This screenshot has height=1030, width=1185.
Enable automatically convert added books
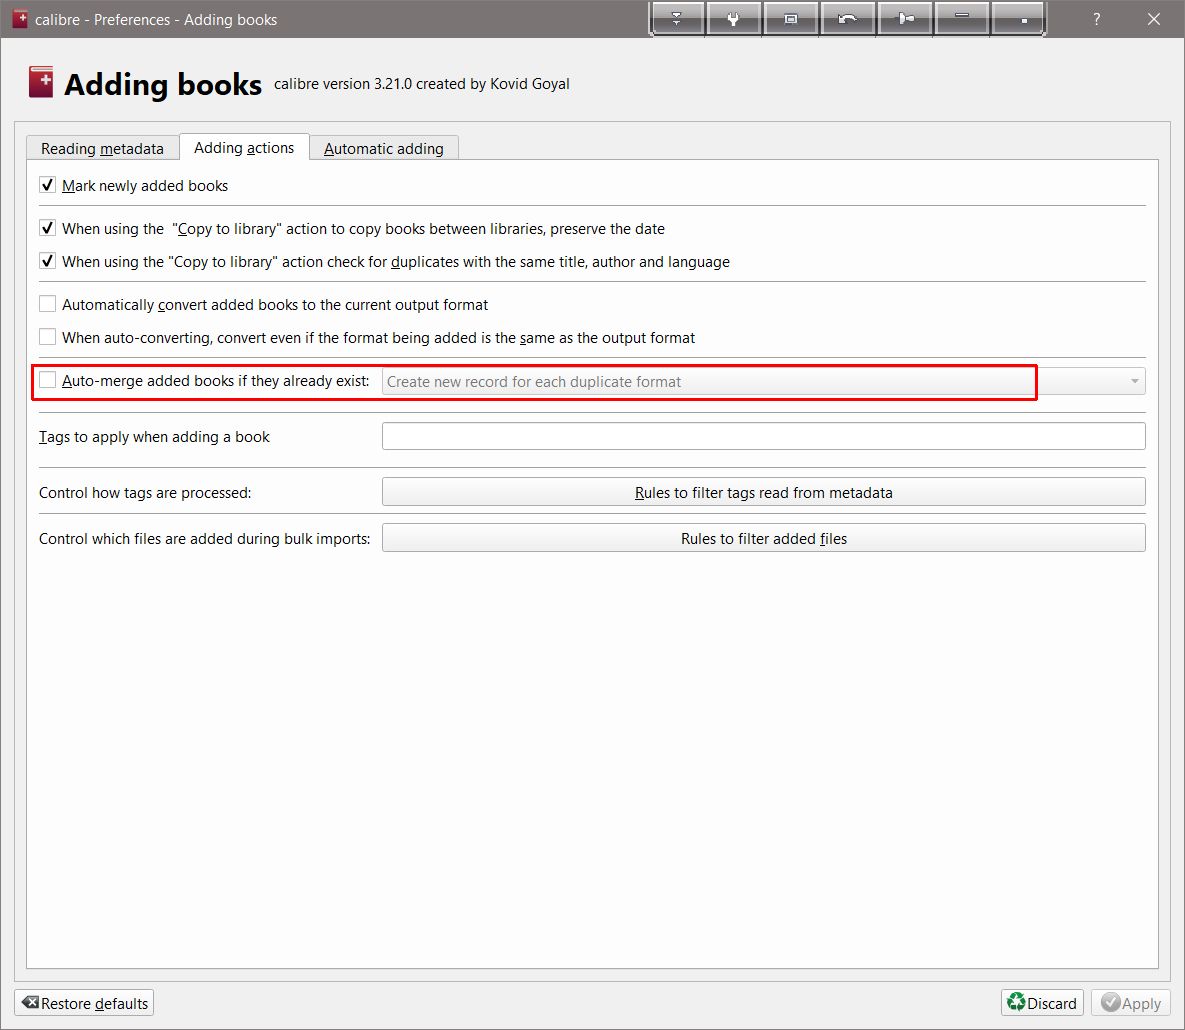(48, 305)
